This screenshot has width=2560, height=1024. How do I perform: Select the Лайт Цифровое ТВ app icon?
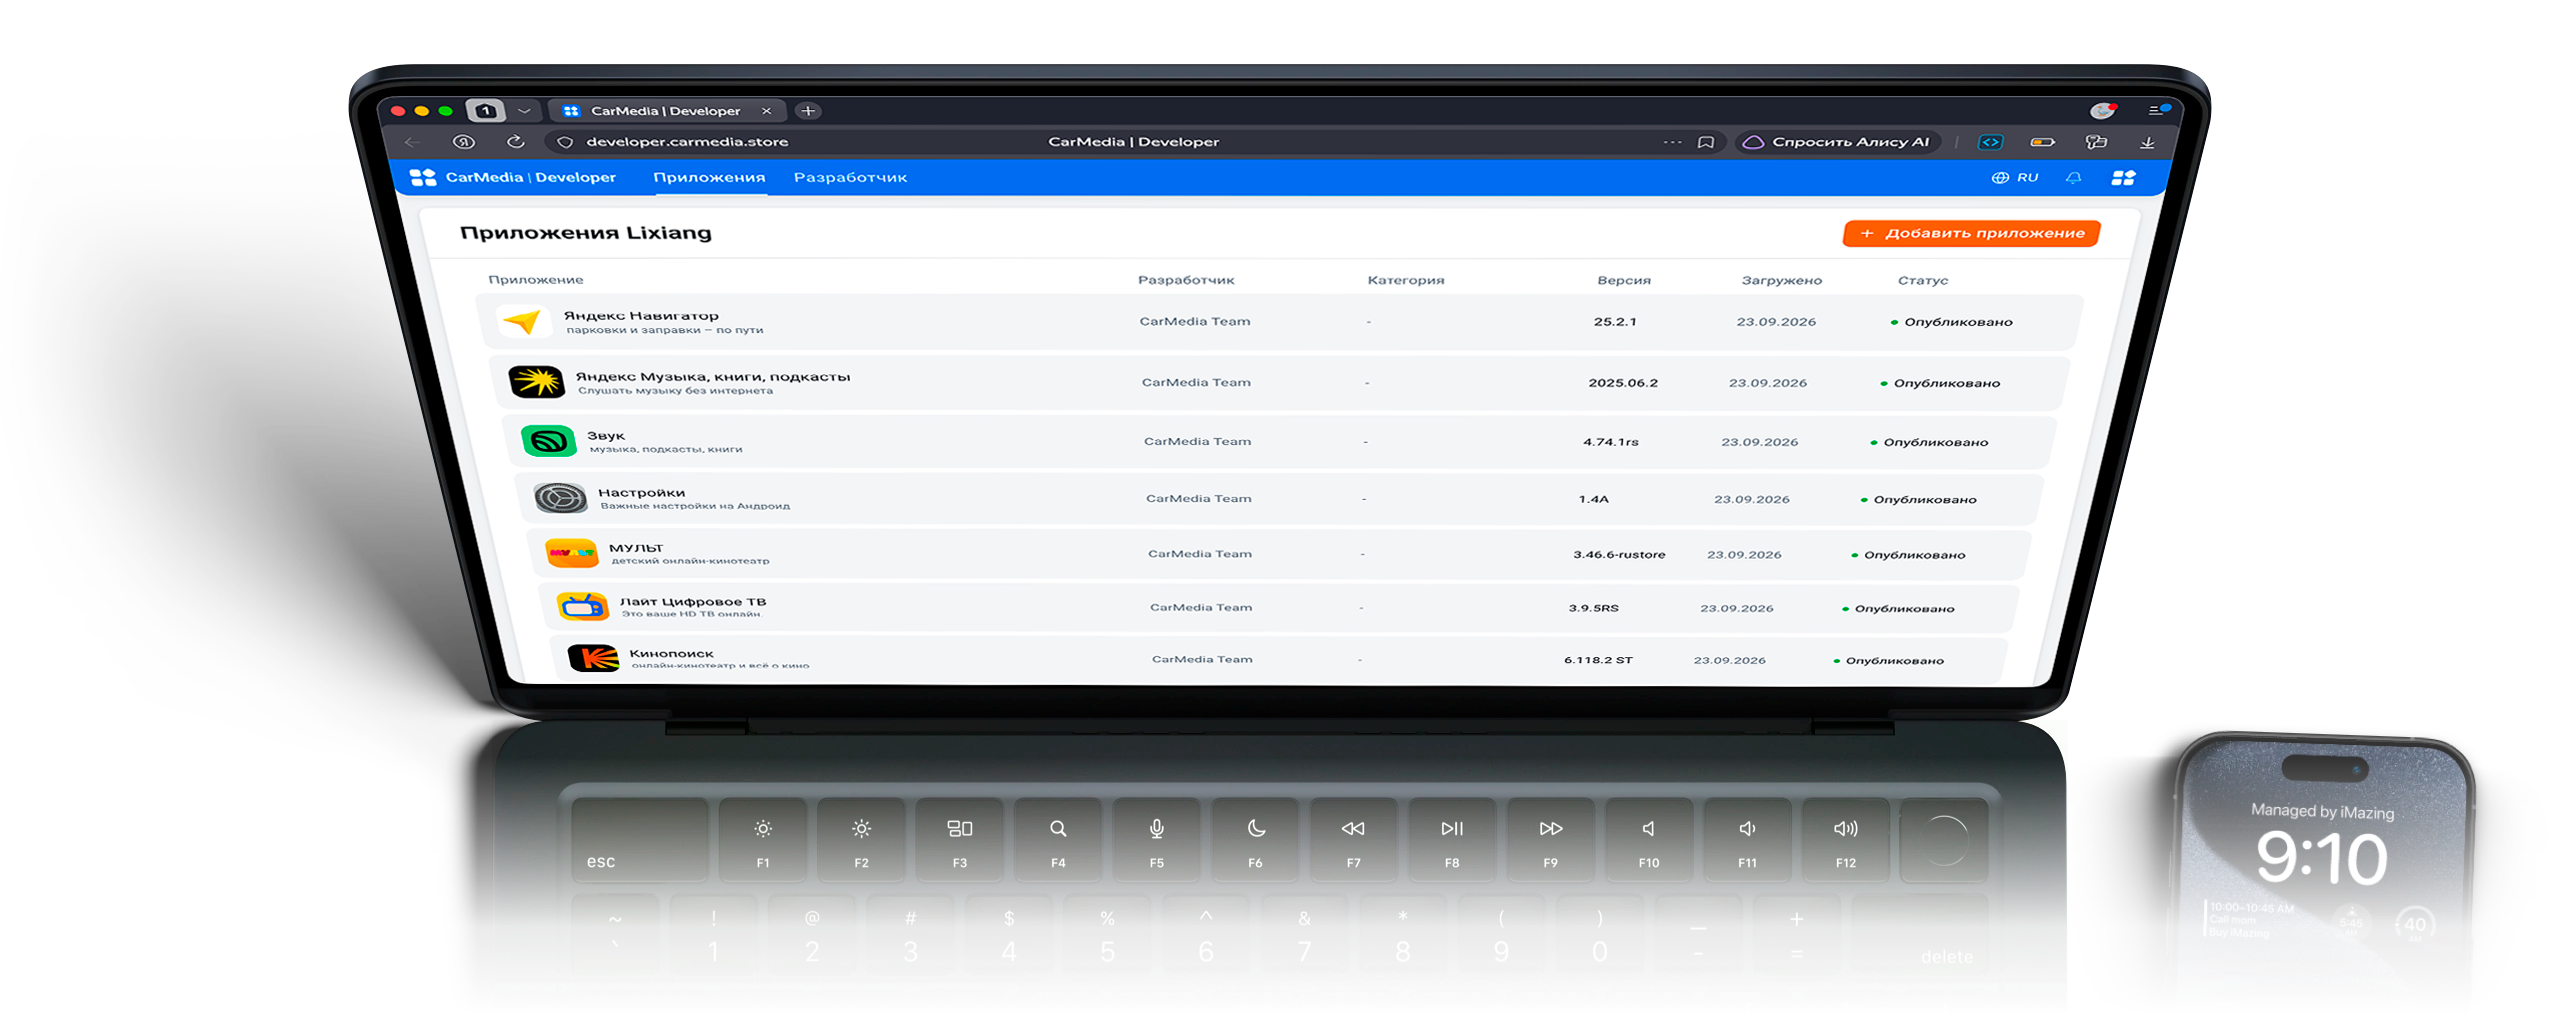tap(583, 605)
